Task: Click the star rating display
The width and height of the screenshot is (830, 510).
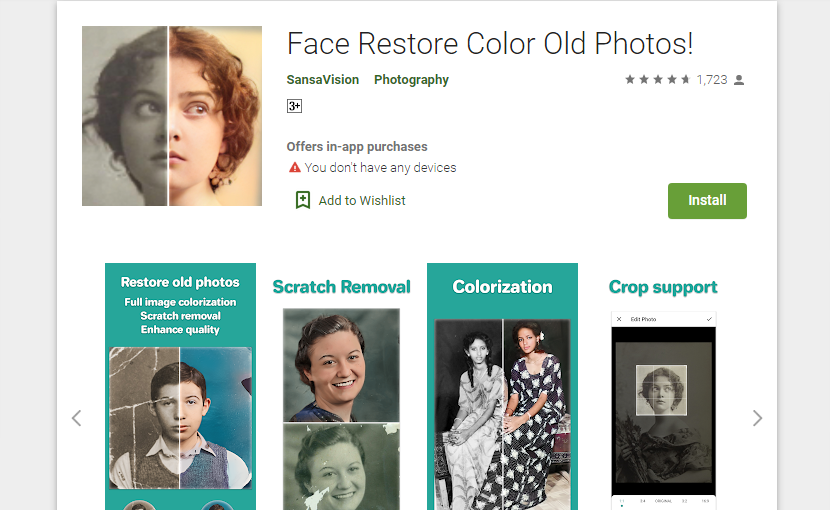Action: coord(657,79)
